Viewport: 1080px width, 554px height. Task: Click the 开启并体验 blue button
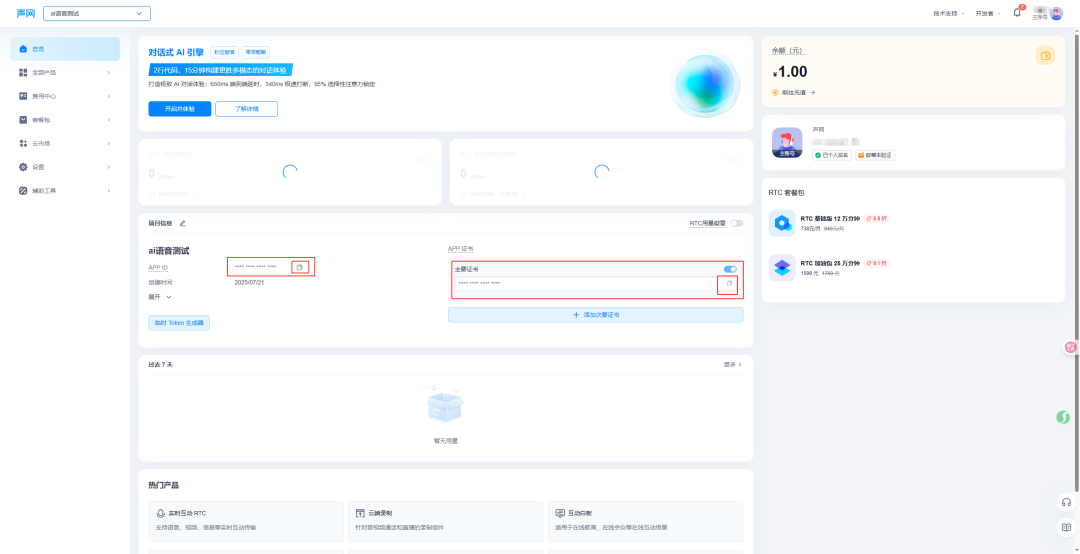coord(180,109)
